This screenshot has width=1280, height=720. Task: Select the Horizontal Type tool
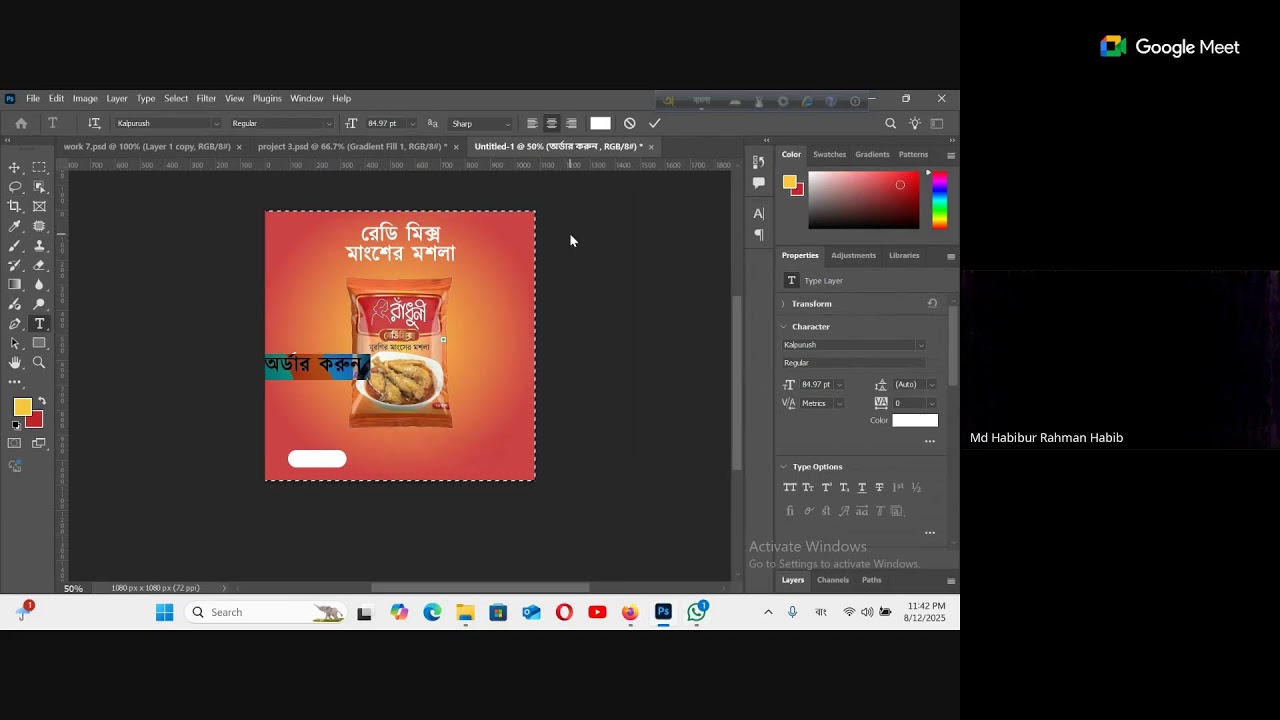click(x=39, y=324)
